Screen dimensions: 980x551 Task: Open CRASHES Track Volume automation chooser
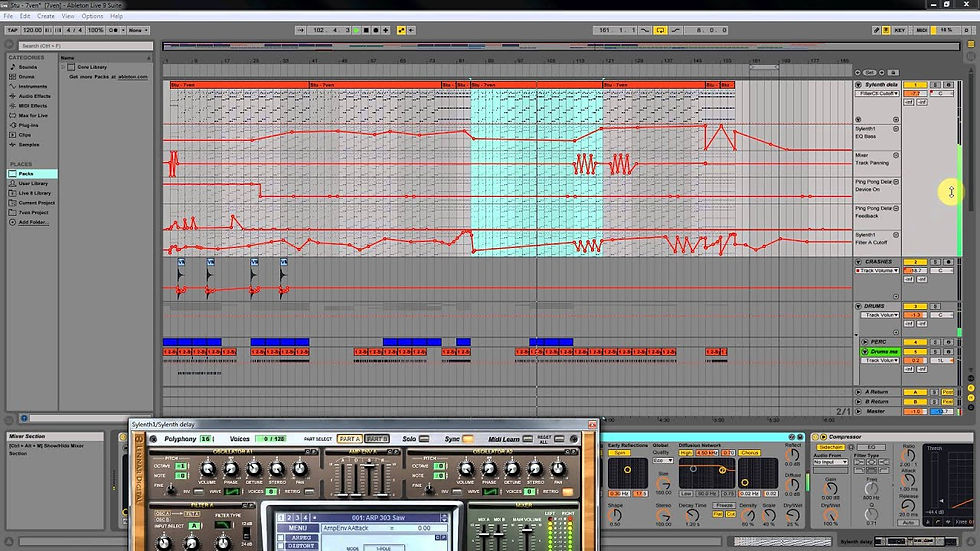[878, 271]
